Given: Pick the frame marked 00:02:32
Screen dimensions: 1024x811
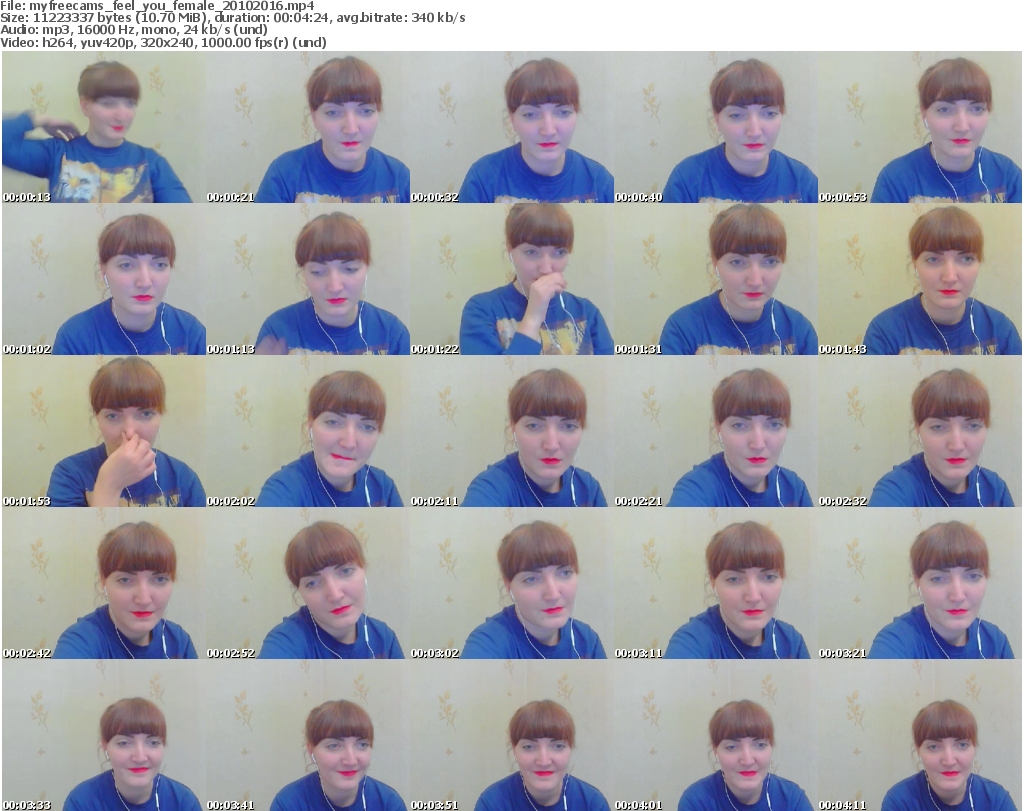Looking at the screenshot, I should click(920, 432).
